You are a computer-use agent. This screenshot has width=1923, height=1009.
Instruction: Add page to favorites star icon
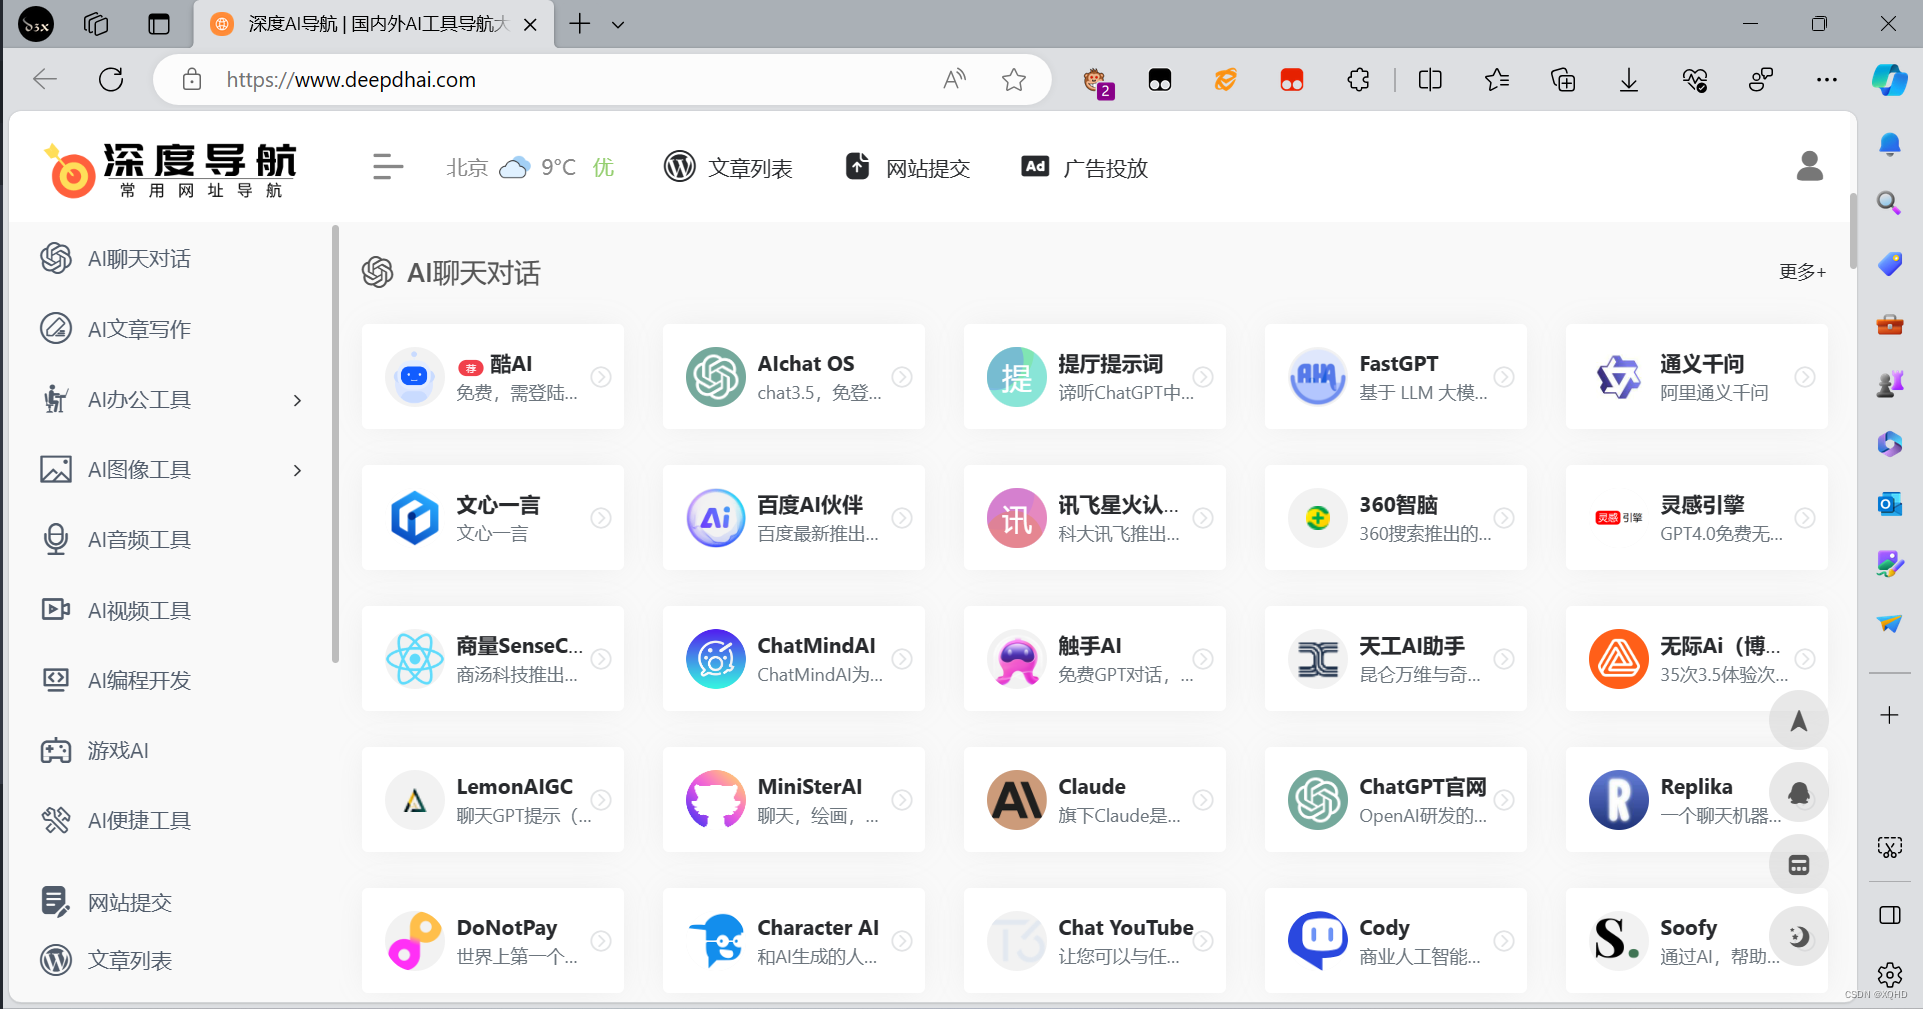(x=1014, y=80)
